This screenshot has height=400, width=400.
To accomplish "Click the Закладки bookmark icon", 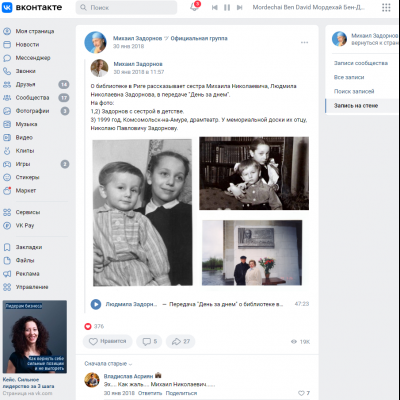I will coord(7,247).
